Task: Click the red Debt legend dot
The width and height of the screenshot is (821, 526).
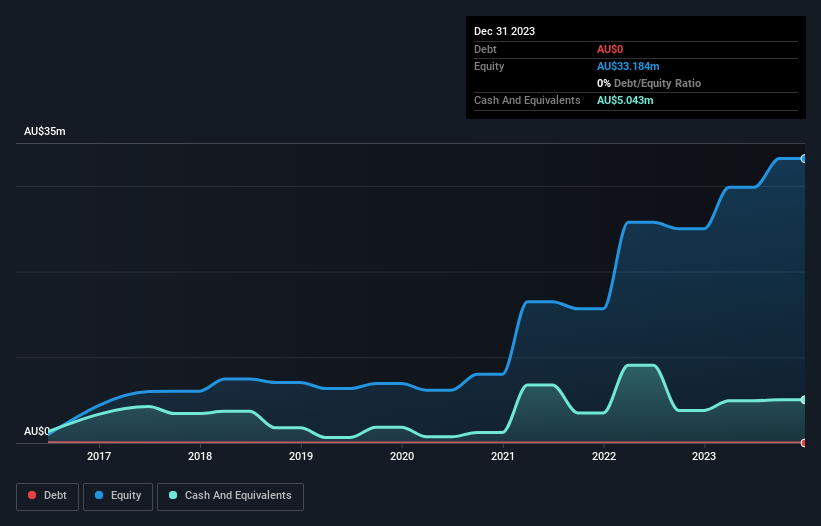Action: click(x=32, y=495)
